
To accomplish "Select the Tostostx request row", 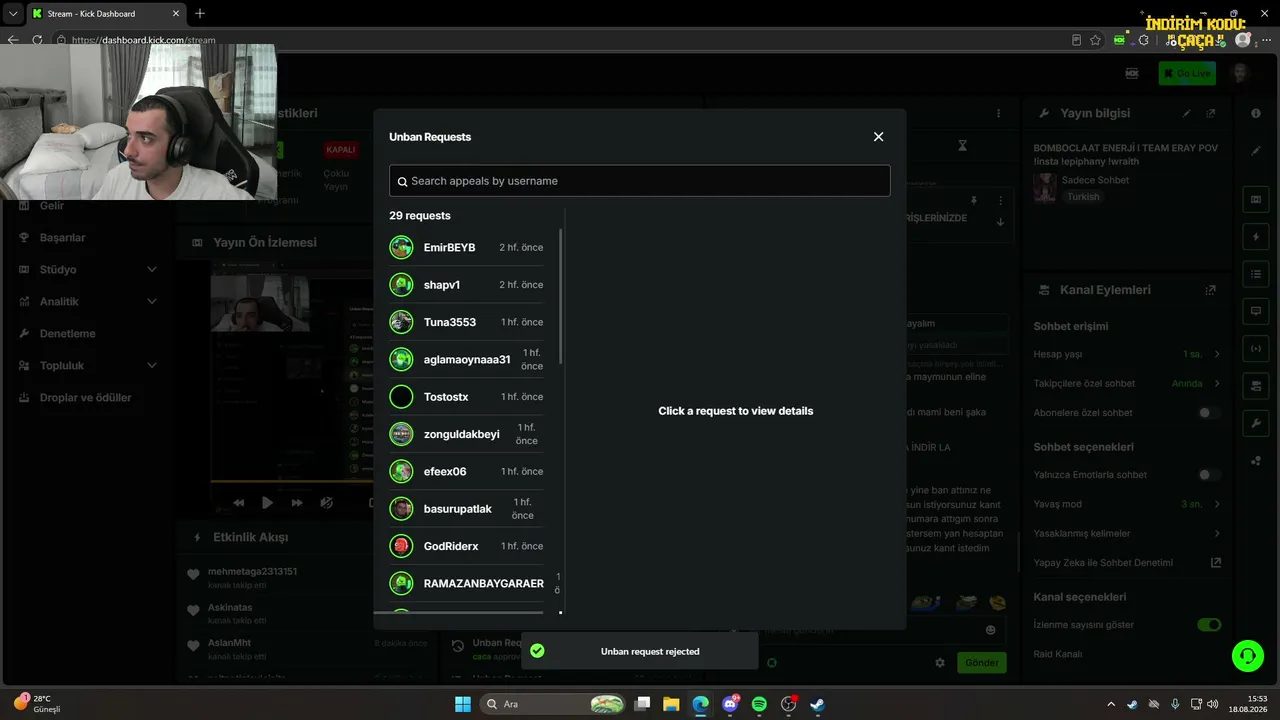I will 467,397.
